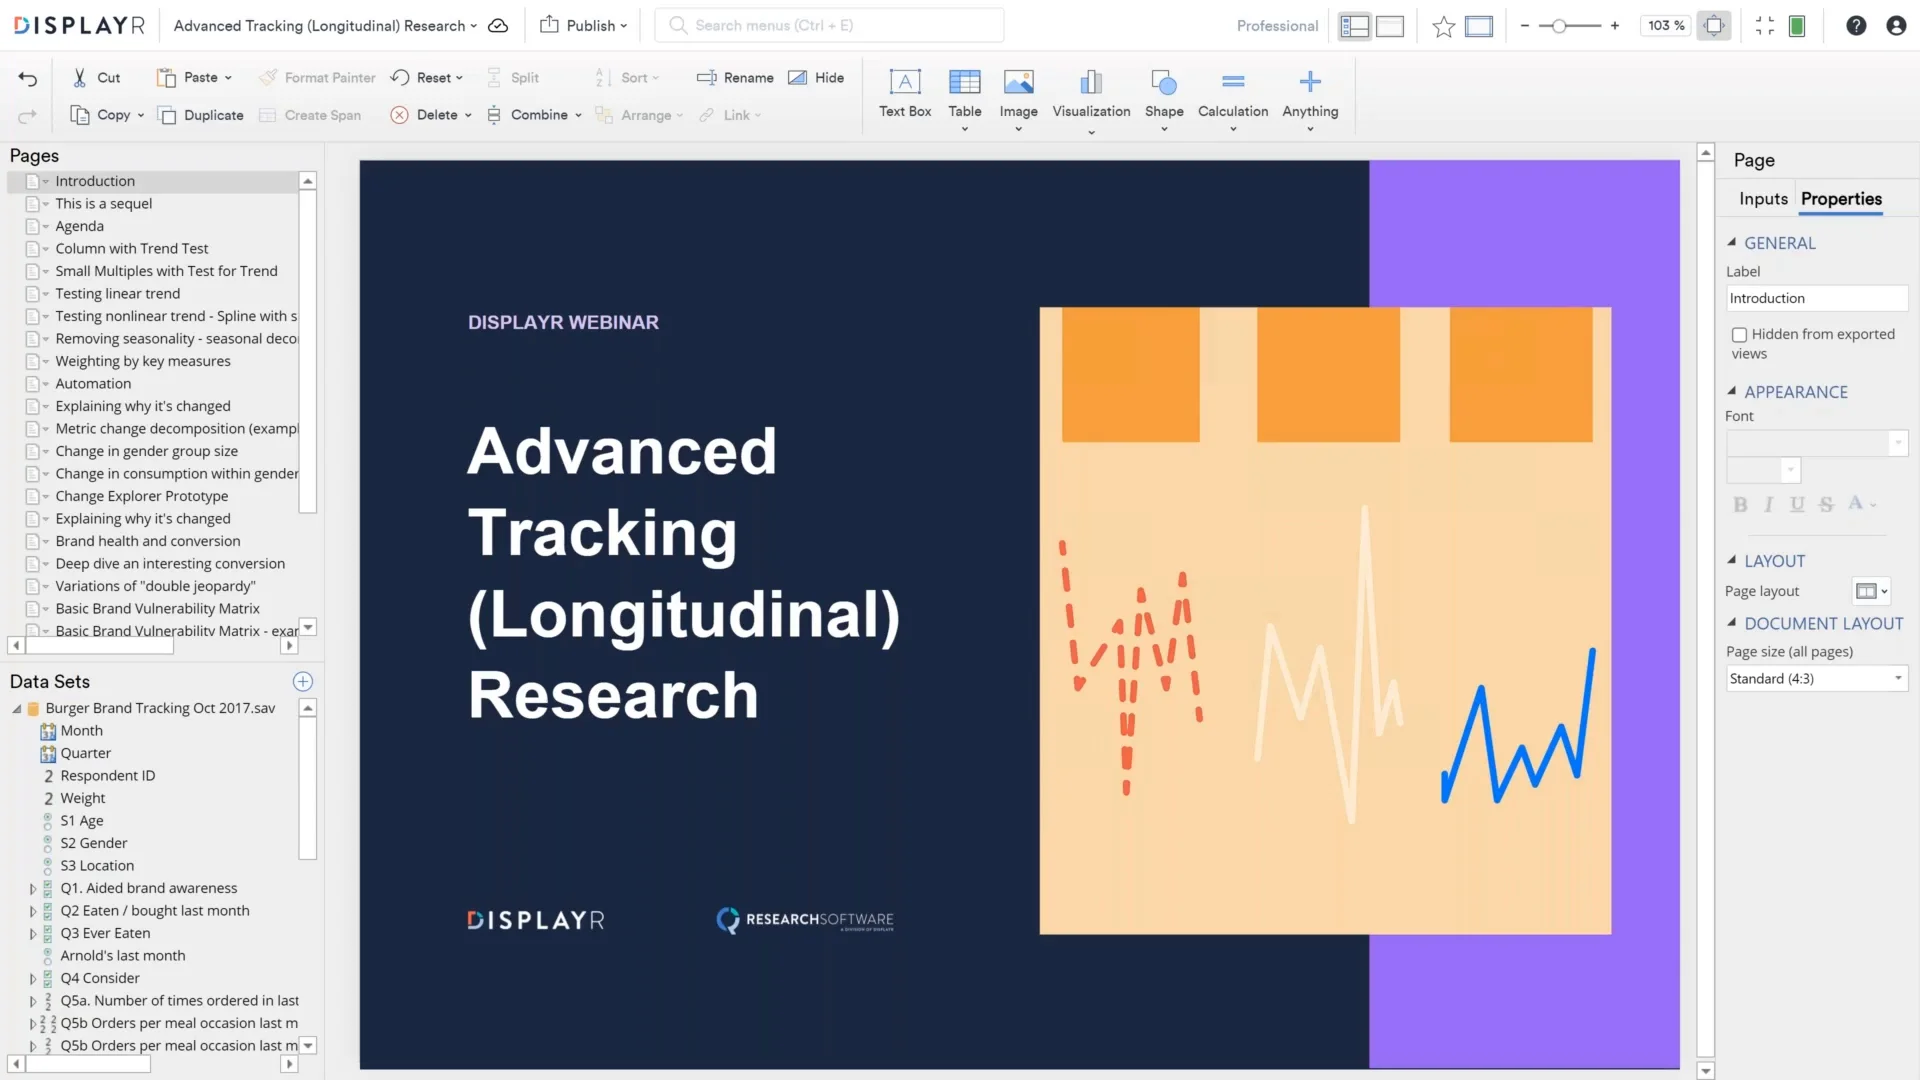
Task: Click the undo arrow icon
Action: [28, 78]
